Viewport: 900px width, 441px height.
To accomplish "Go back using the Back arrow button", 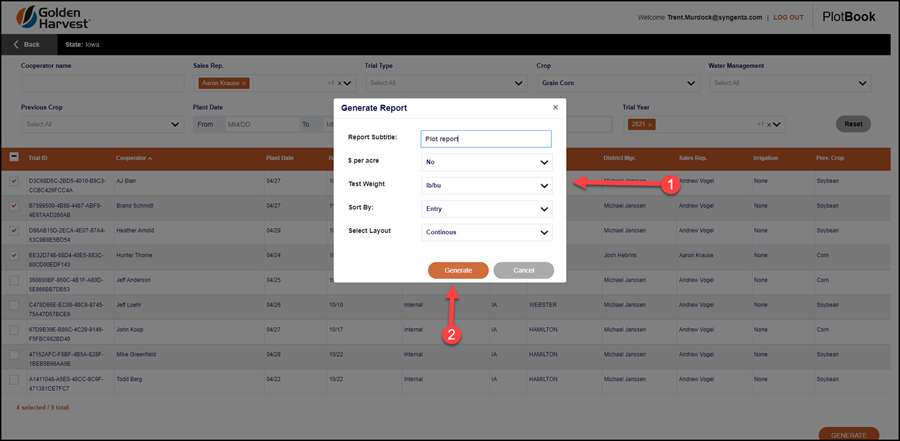I will [x=26, y=44].
